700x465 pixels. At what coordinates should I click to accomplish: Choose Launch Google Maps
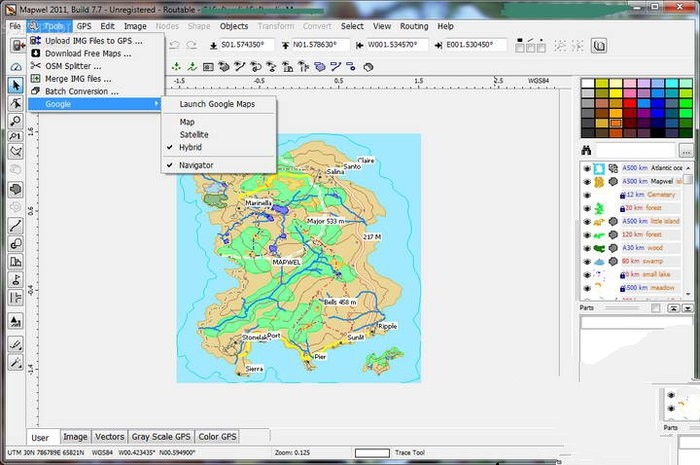point(219,104)
